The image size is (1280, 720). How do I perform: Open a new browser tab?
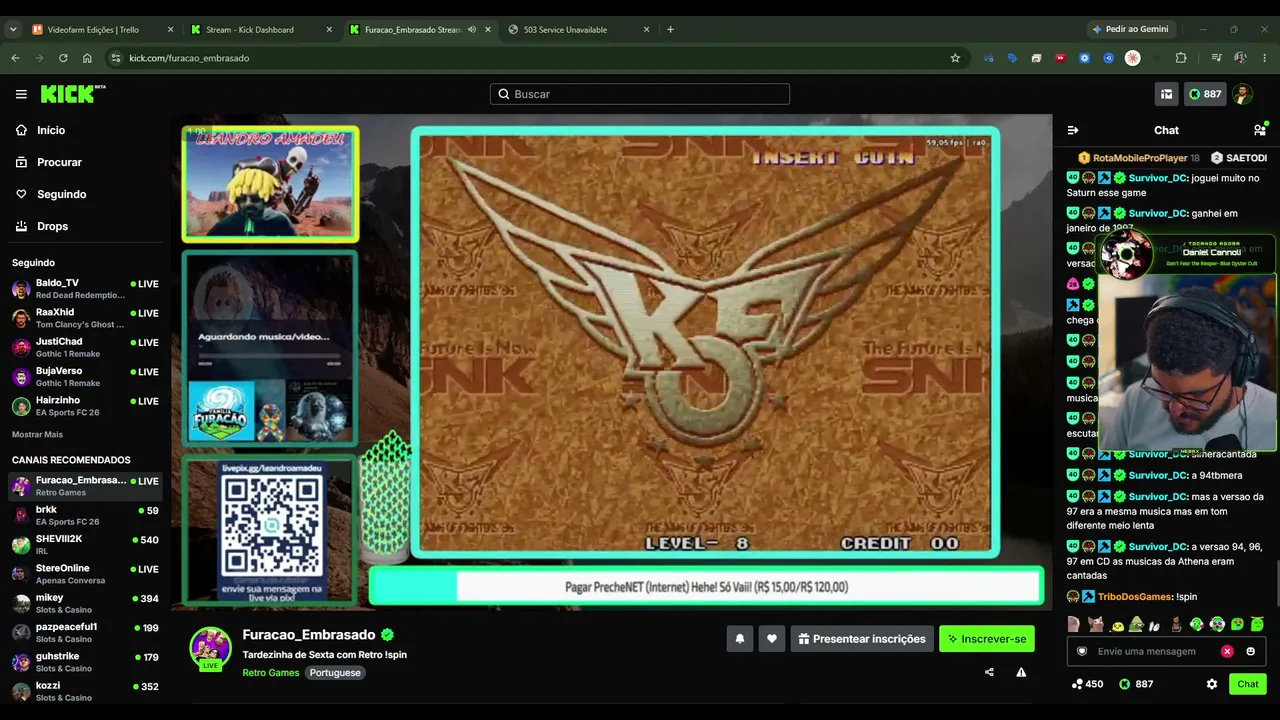[670, 29]
